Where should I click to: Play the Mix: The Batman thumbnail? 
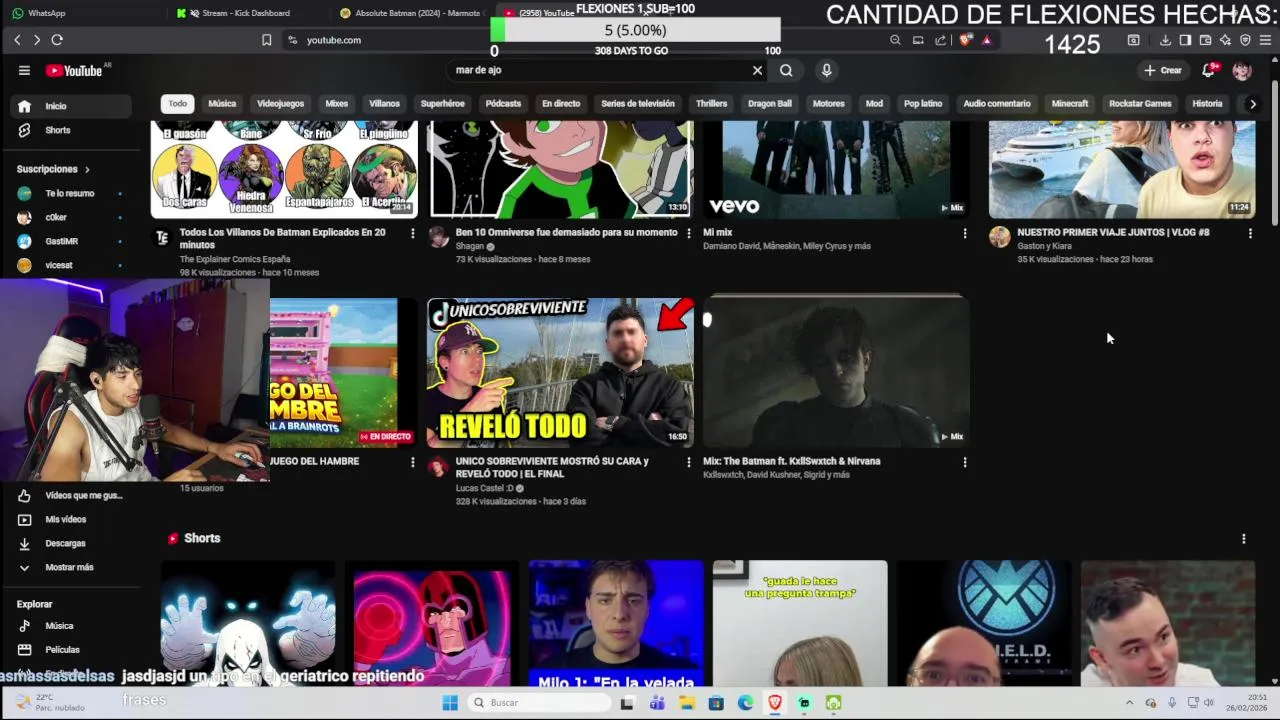pos(836,372)
